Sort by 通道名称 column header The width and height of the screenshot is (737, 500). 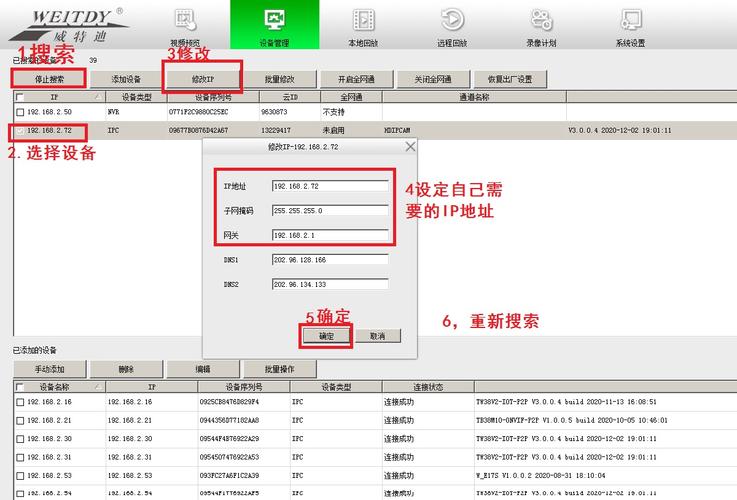474,97
